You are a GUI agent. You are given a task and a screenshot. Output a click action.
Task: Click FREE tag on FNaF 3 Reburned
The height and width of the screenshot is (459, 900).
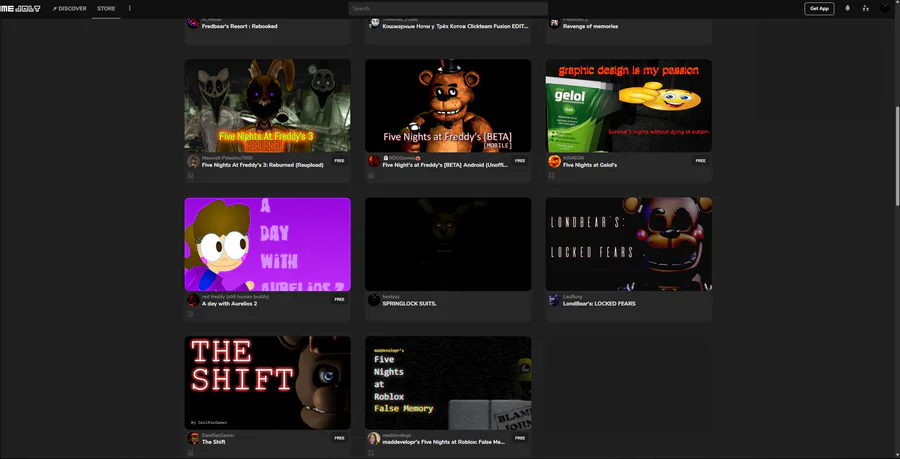point(340,161)
